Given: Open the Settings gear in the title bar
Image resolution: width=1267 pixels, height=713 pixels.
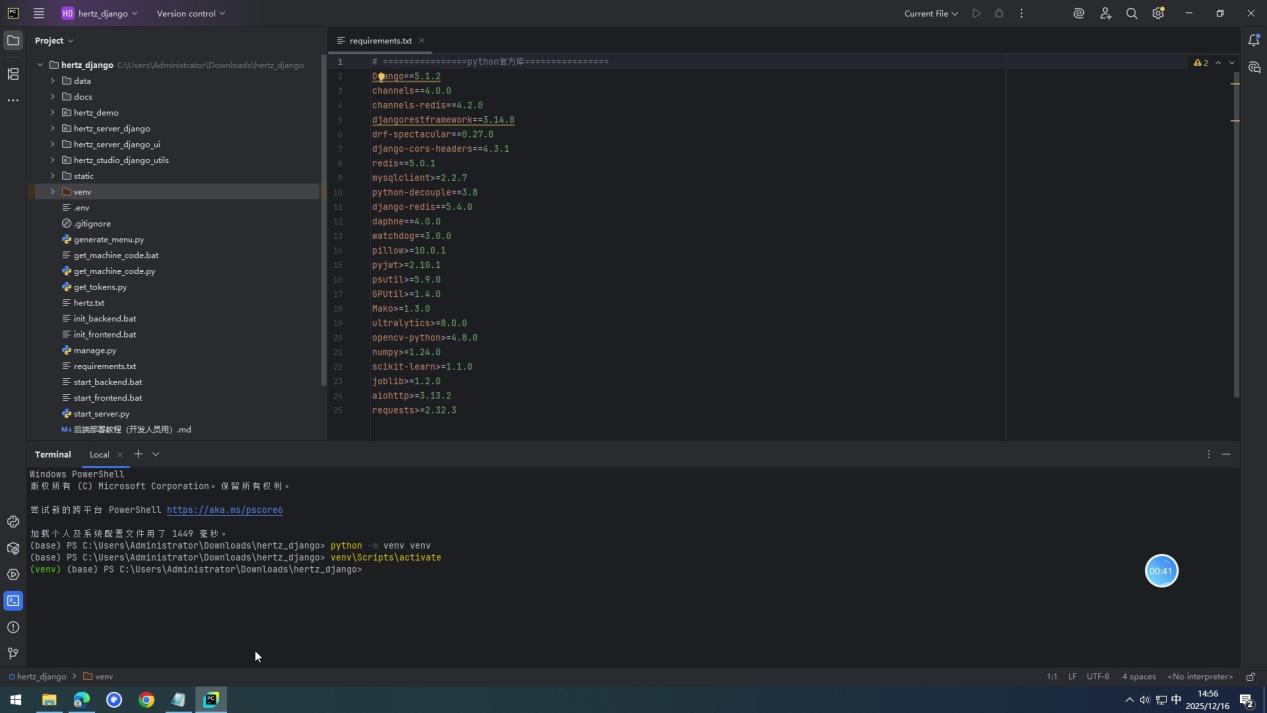Looking at the screenshot, I should coord(1158,13).
